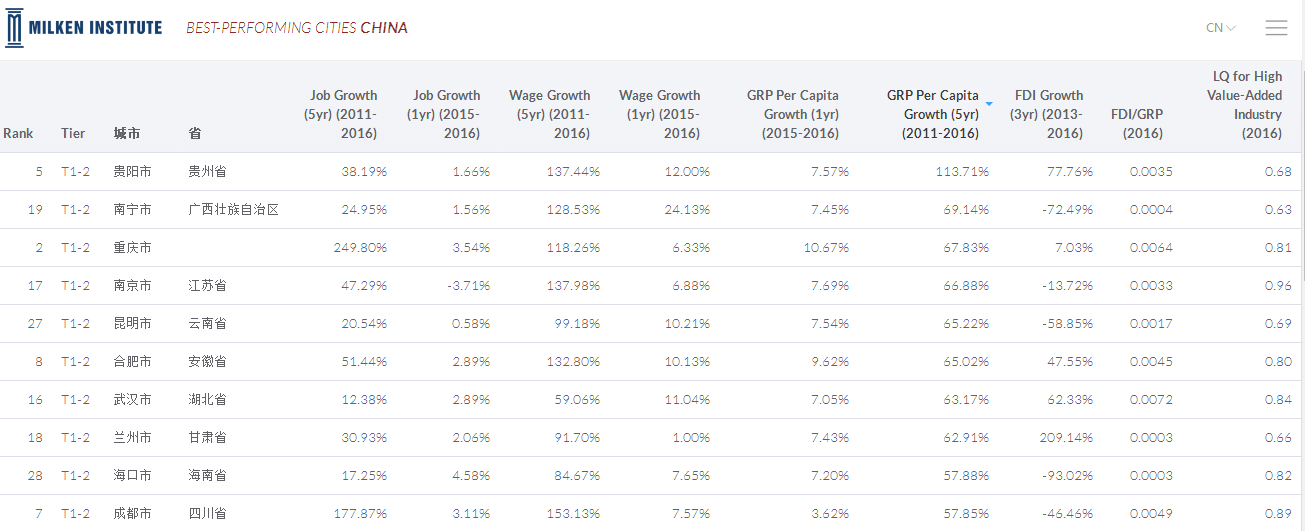
Task: Select the 贵阳市 city row
Action: coord(132,172)
